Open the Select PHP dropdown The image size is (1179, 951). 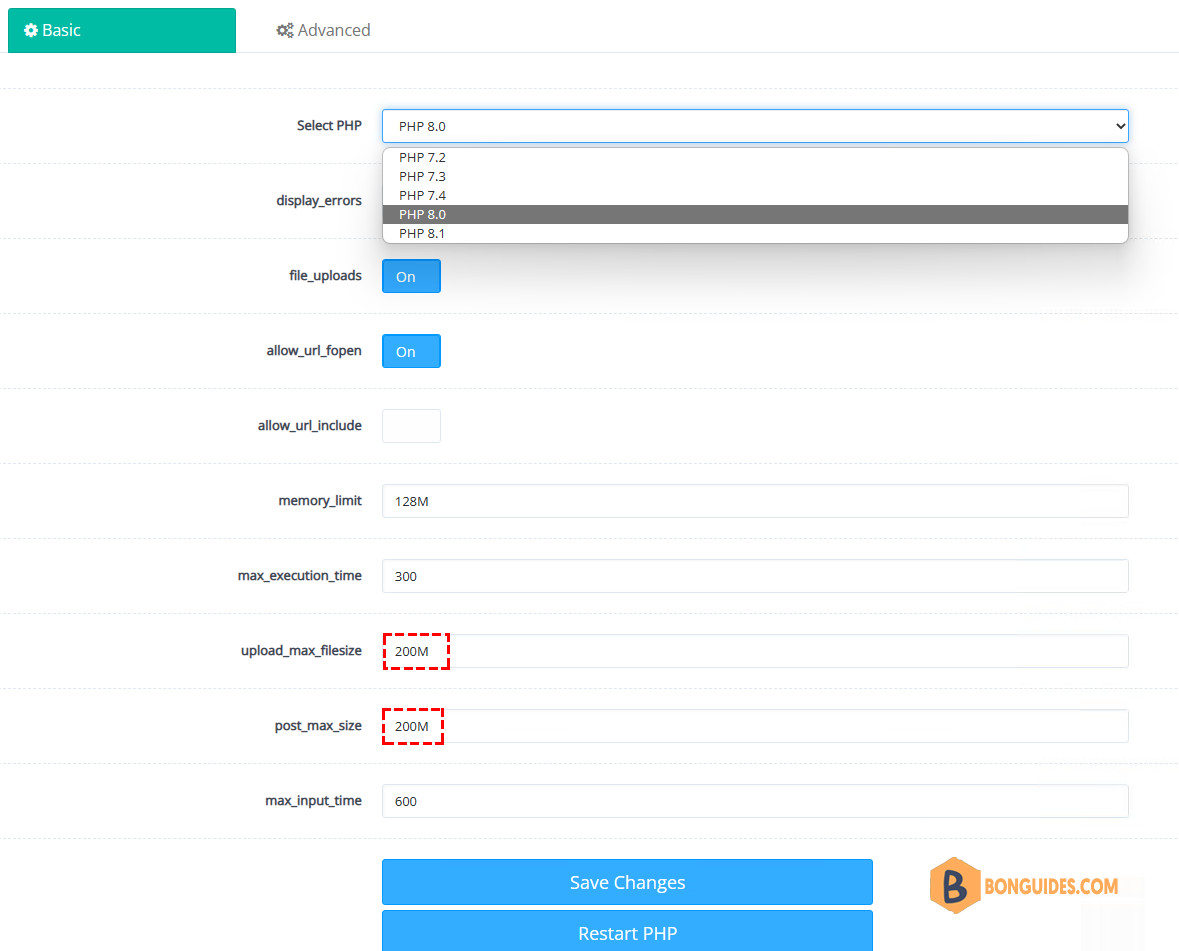[x=755, y=126]
